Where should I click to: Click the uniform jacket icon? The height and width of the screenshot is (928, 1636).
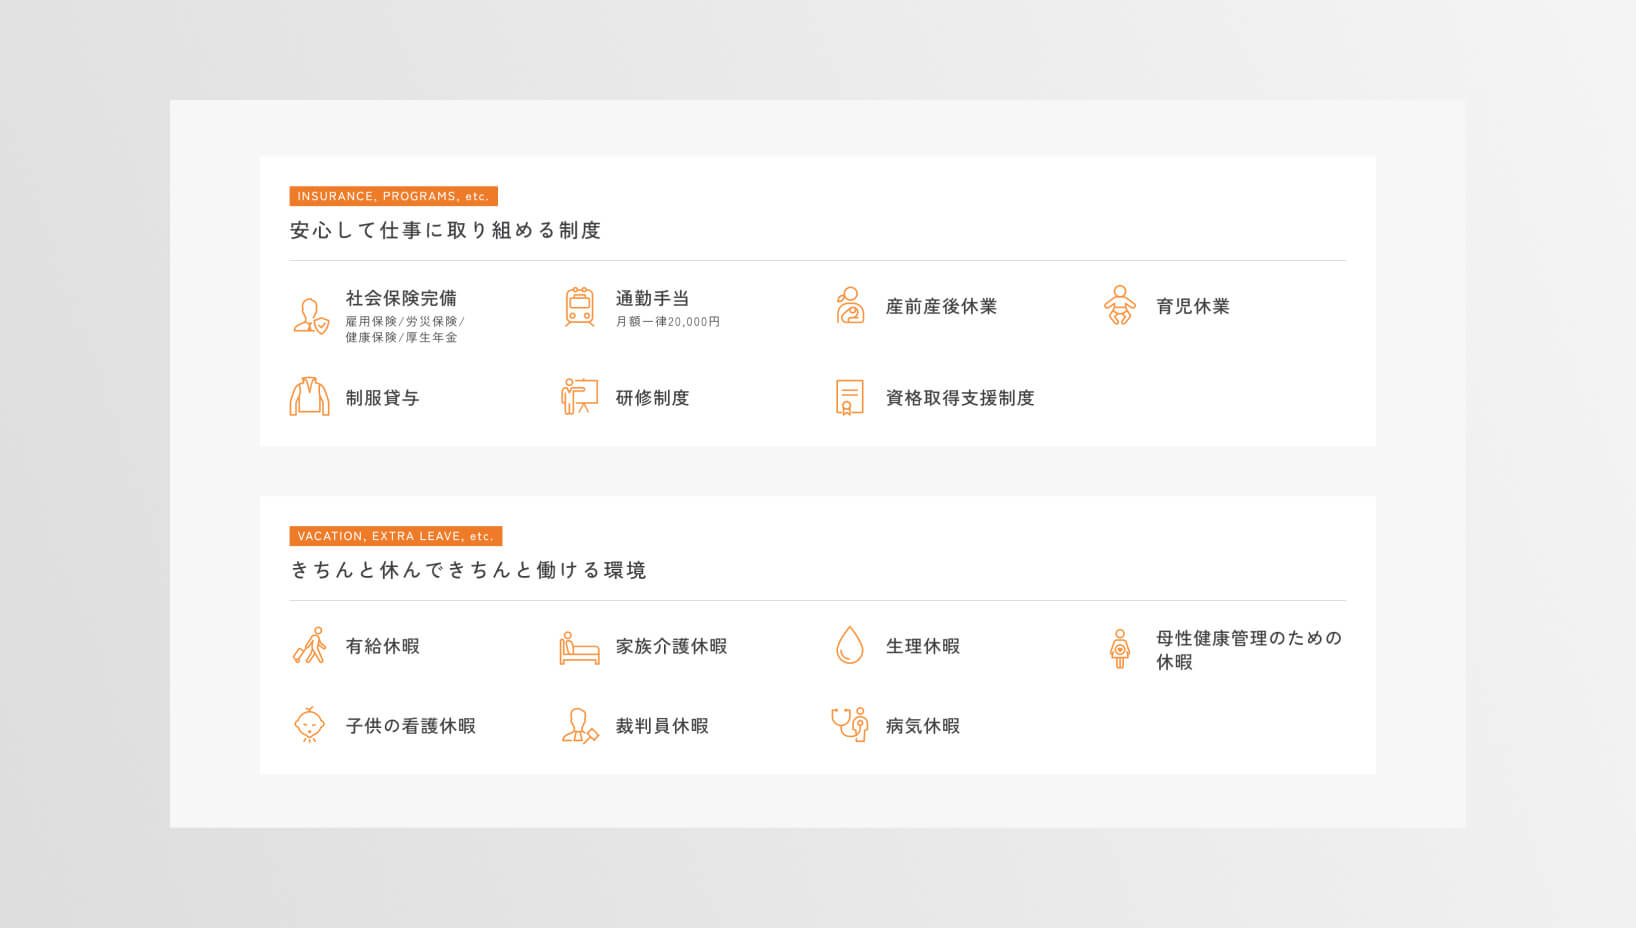[x=309, y=397]
